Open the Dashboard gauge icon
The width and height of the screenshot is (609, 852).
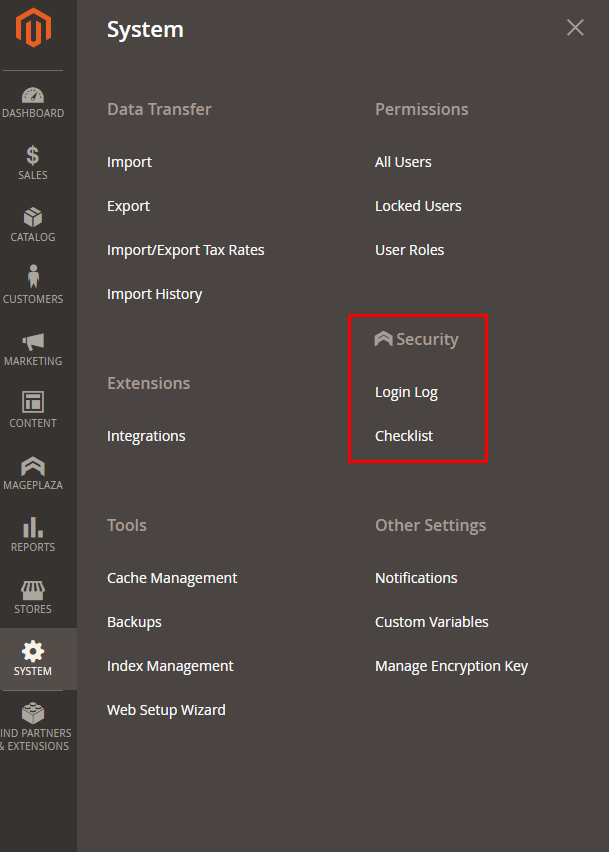pos(33,95)
